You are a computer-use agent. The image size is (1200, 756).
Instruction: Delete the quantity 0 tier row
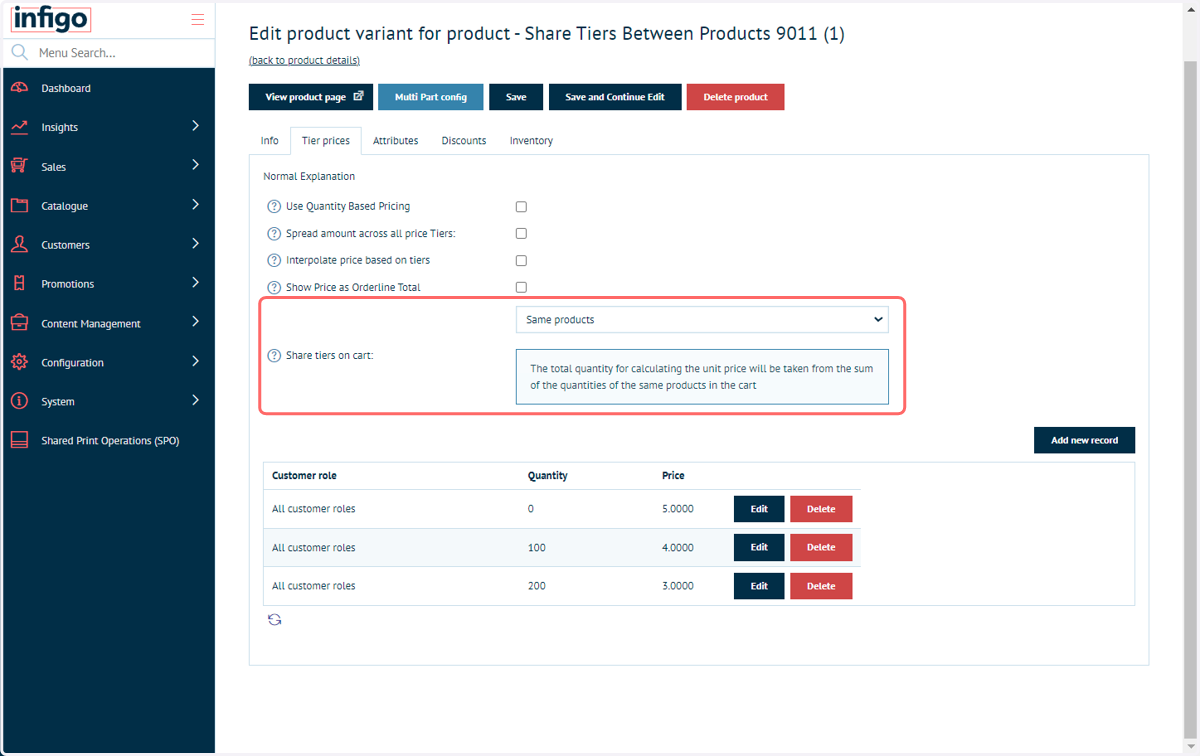(x=821, y=509)
